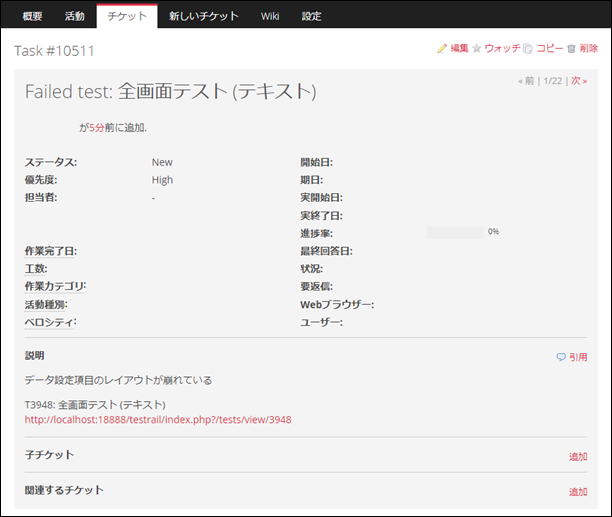612x517 pixels.
Task: Click the 進捗率 progress bar
Action: point(455,232)
